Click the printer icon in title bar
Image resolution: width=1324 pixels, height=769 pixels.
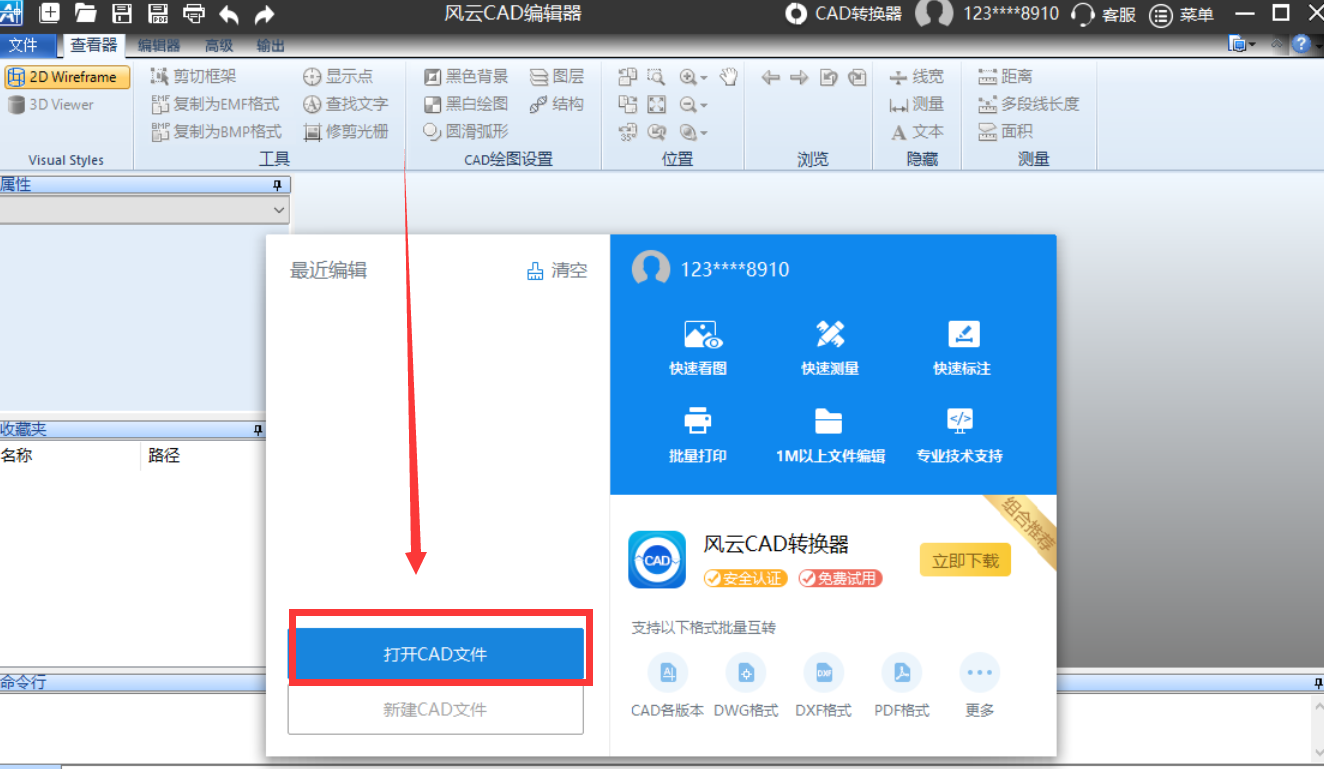pos(194,13)
